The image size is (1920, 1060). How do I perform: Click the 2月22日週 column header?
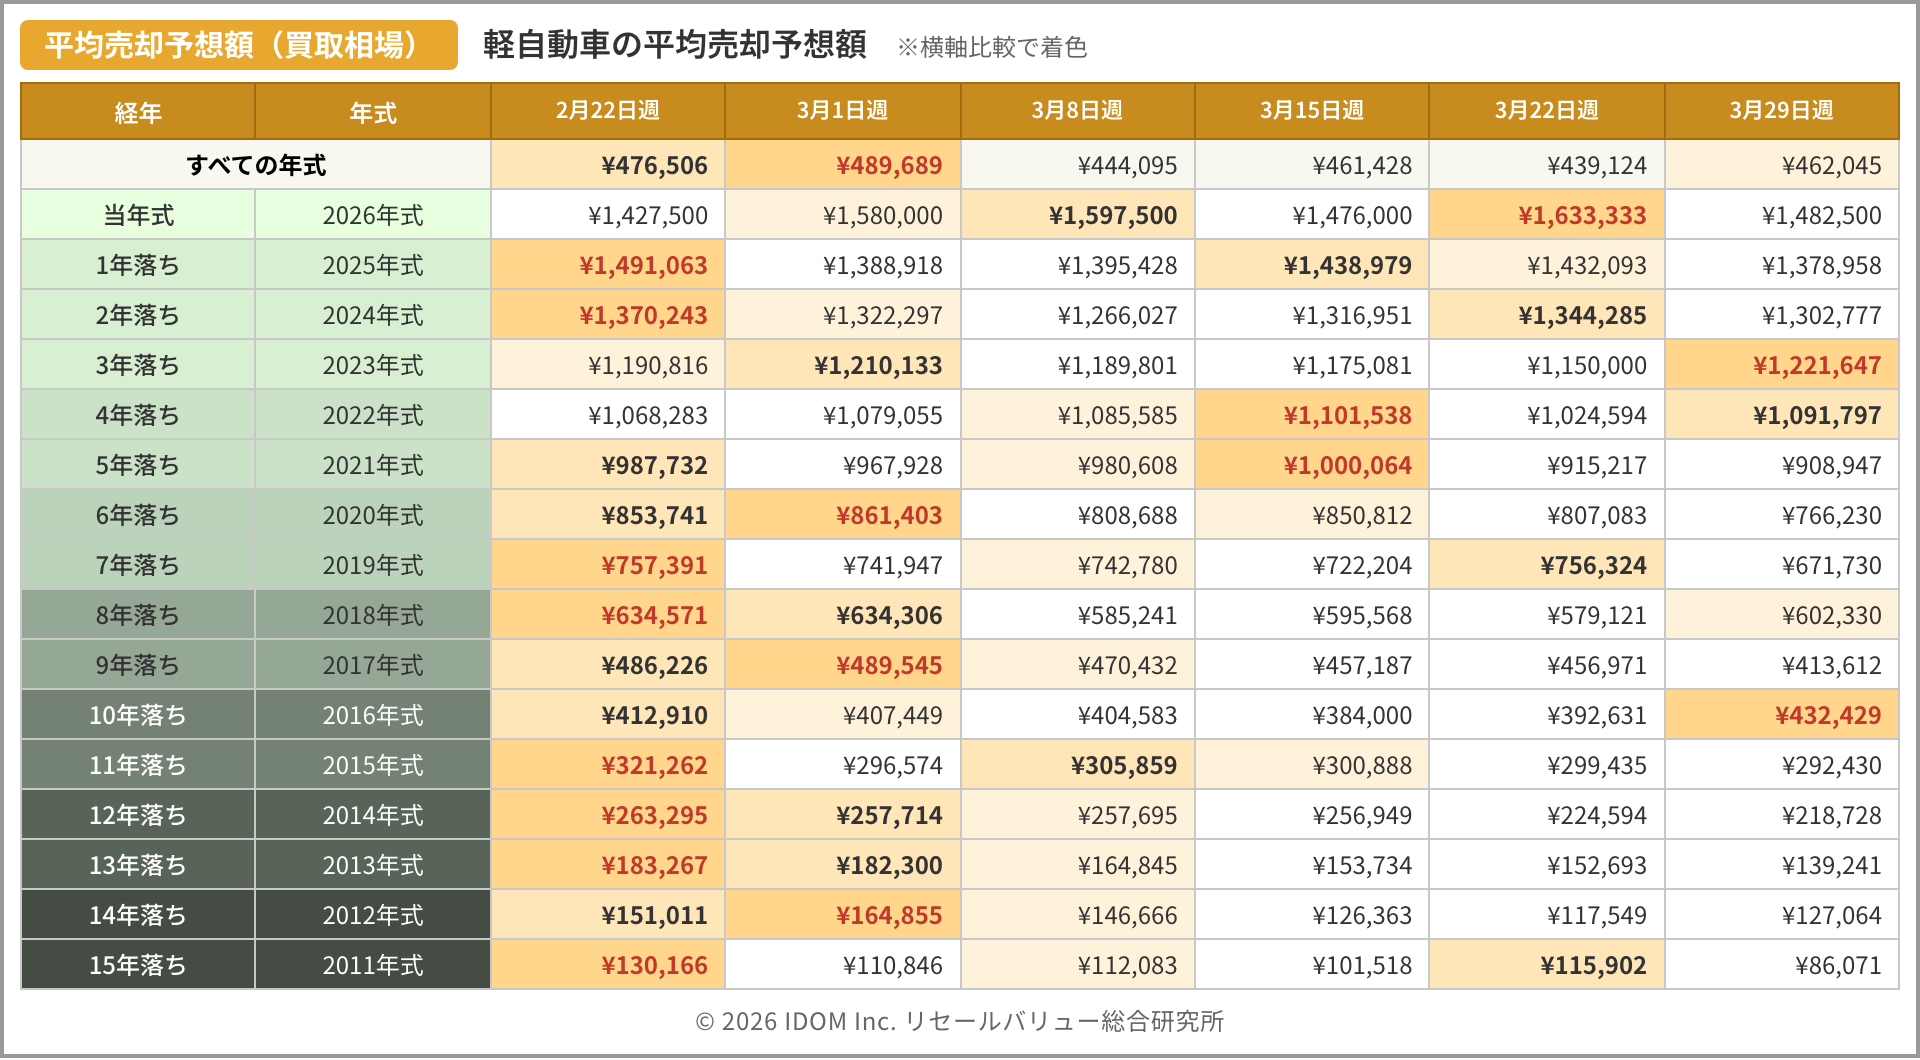[x=607, y=111]
